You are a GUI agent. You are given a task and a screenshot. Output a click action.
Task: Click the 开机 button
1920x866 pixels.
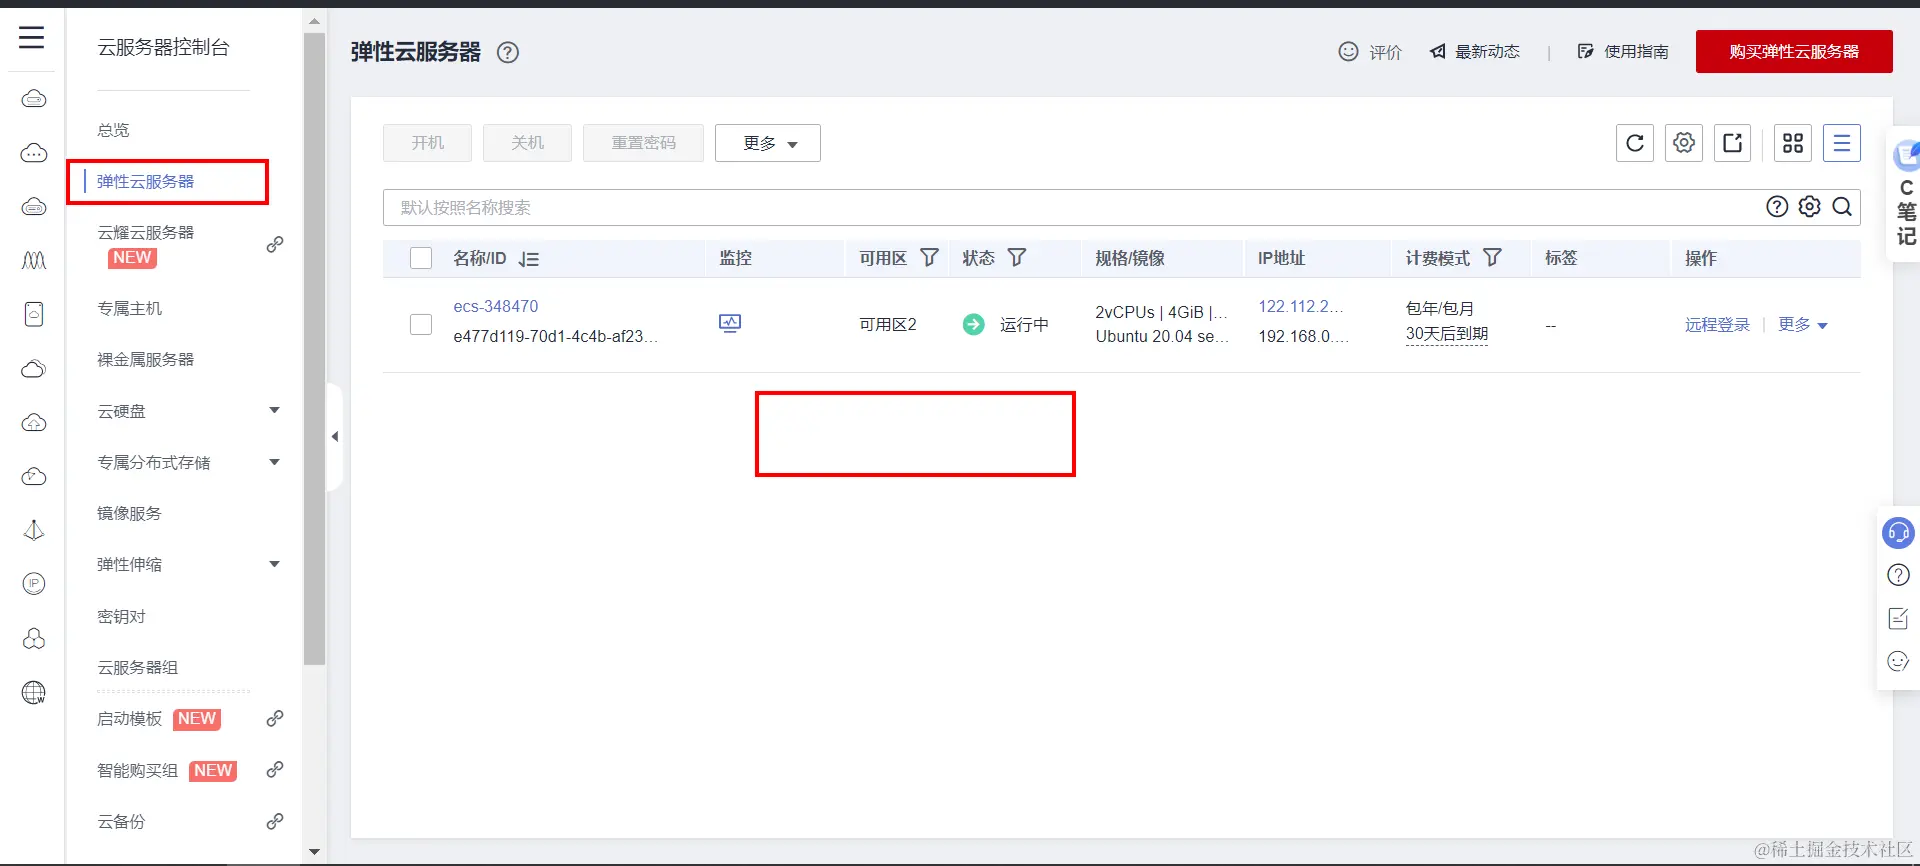pyautogui.click(x=428, y=143)
